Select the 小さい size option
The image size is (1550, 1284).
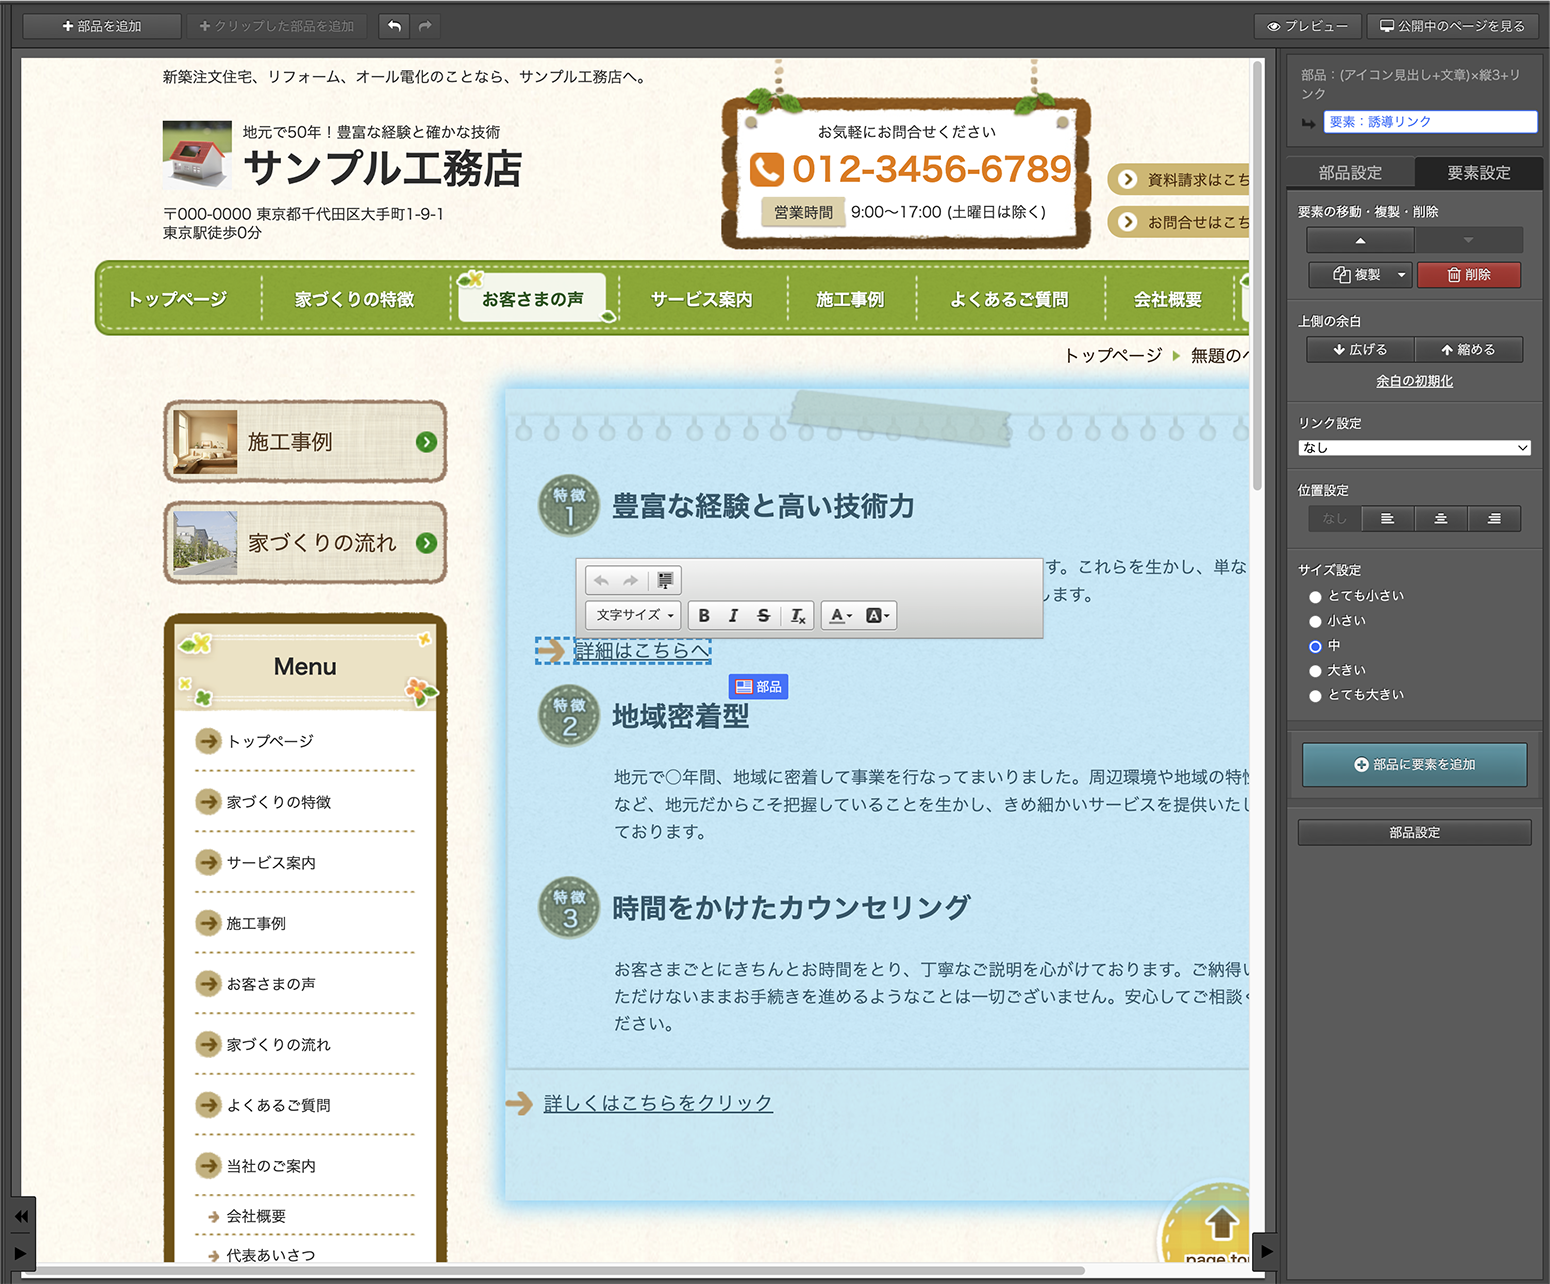click(1315, 621)
